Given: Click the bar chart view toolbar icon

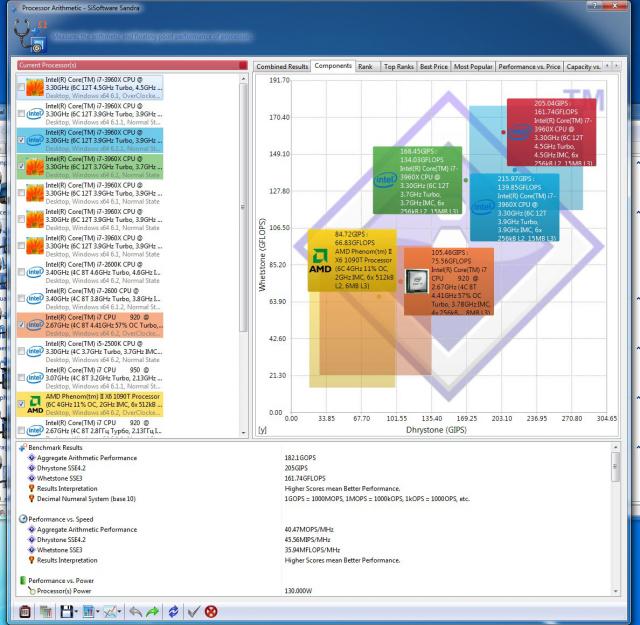Looking at the screenshot, I should point(88,612).
